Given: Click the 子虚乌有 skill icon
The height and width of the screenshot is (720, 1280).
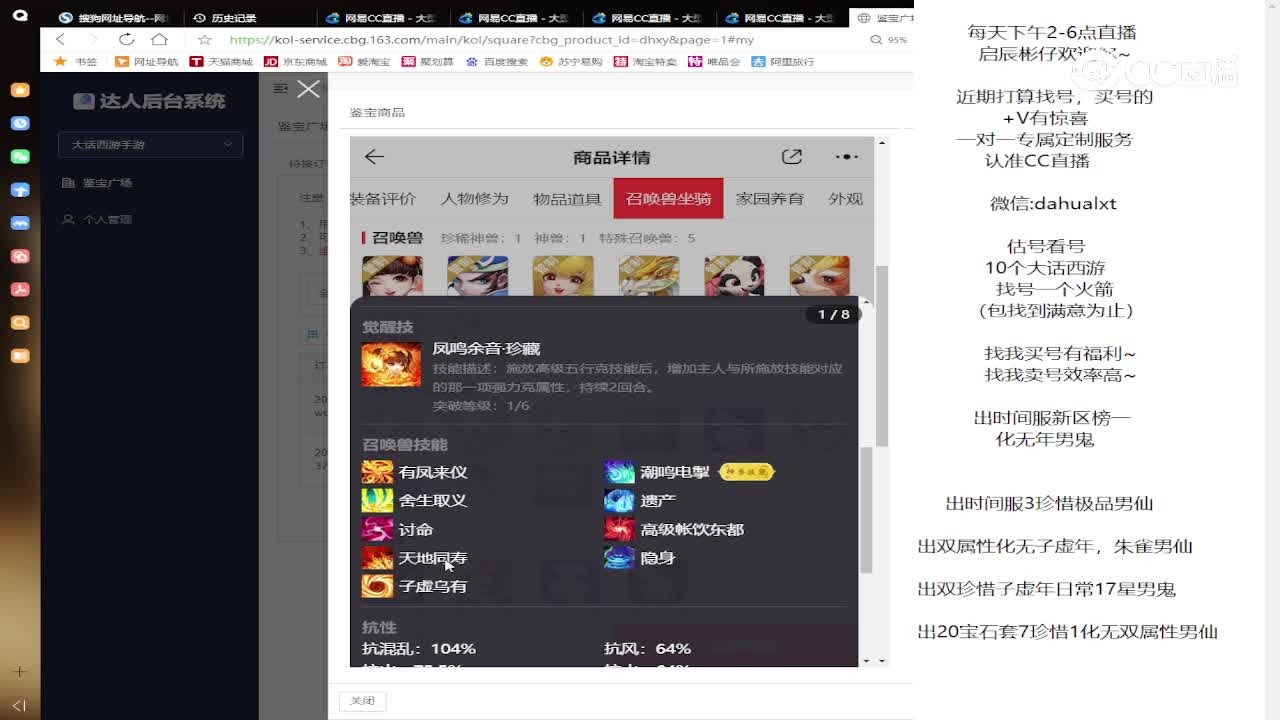Looking at the screenshot, I should coord(377,586).
